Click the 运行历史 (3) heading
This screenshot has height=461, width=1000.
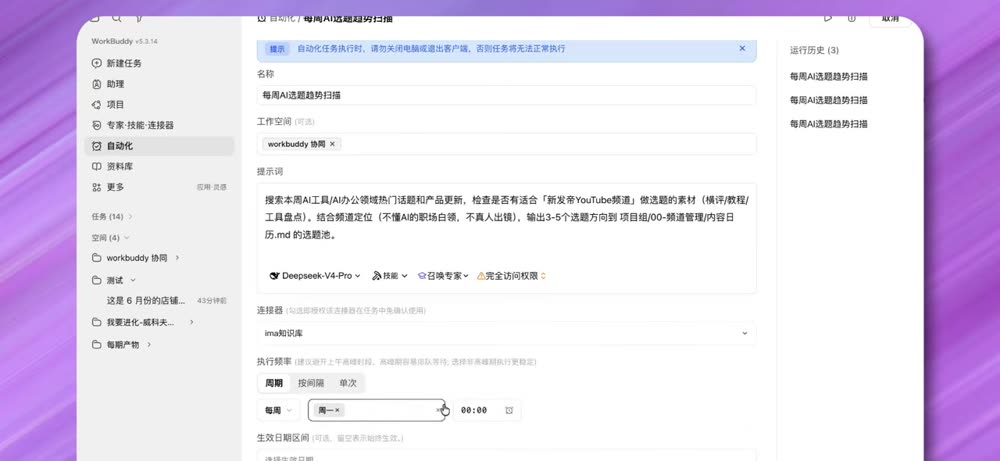[814, 50]
